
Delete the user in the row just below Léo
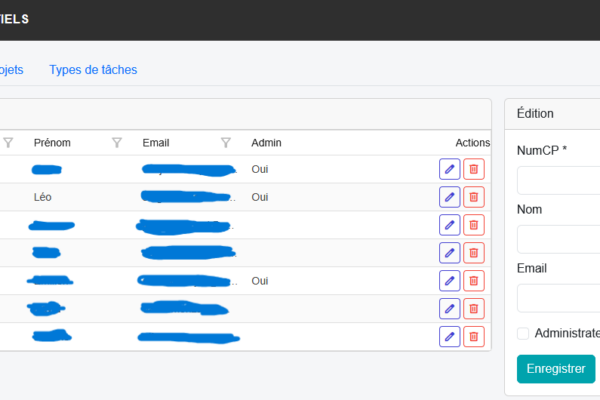pos(474,225)
